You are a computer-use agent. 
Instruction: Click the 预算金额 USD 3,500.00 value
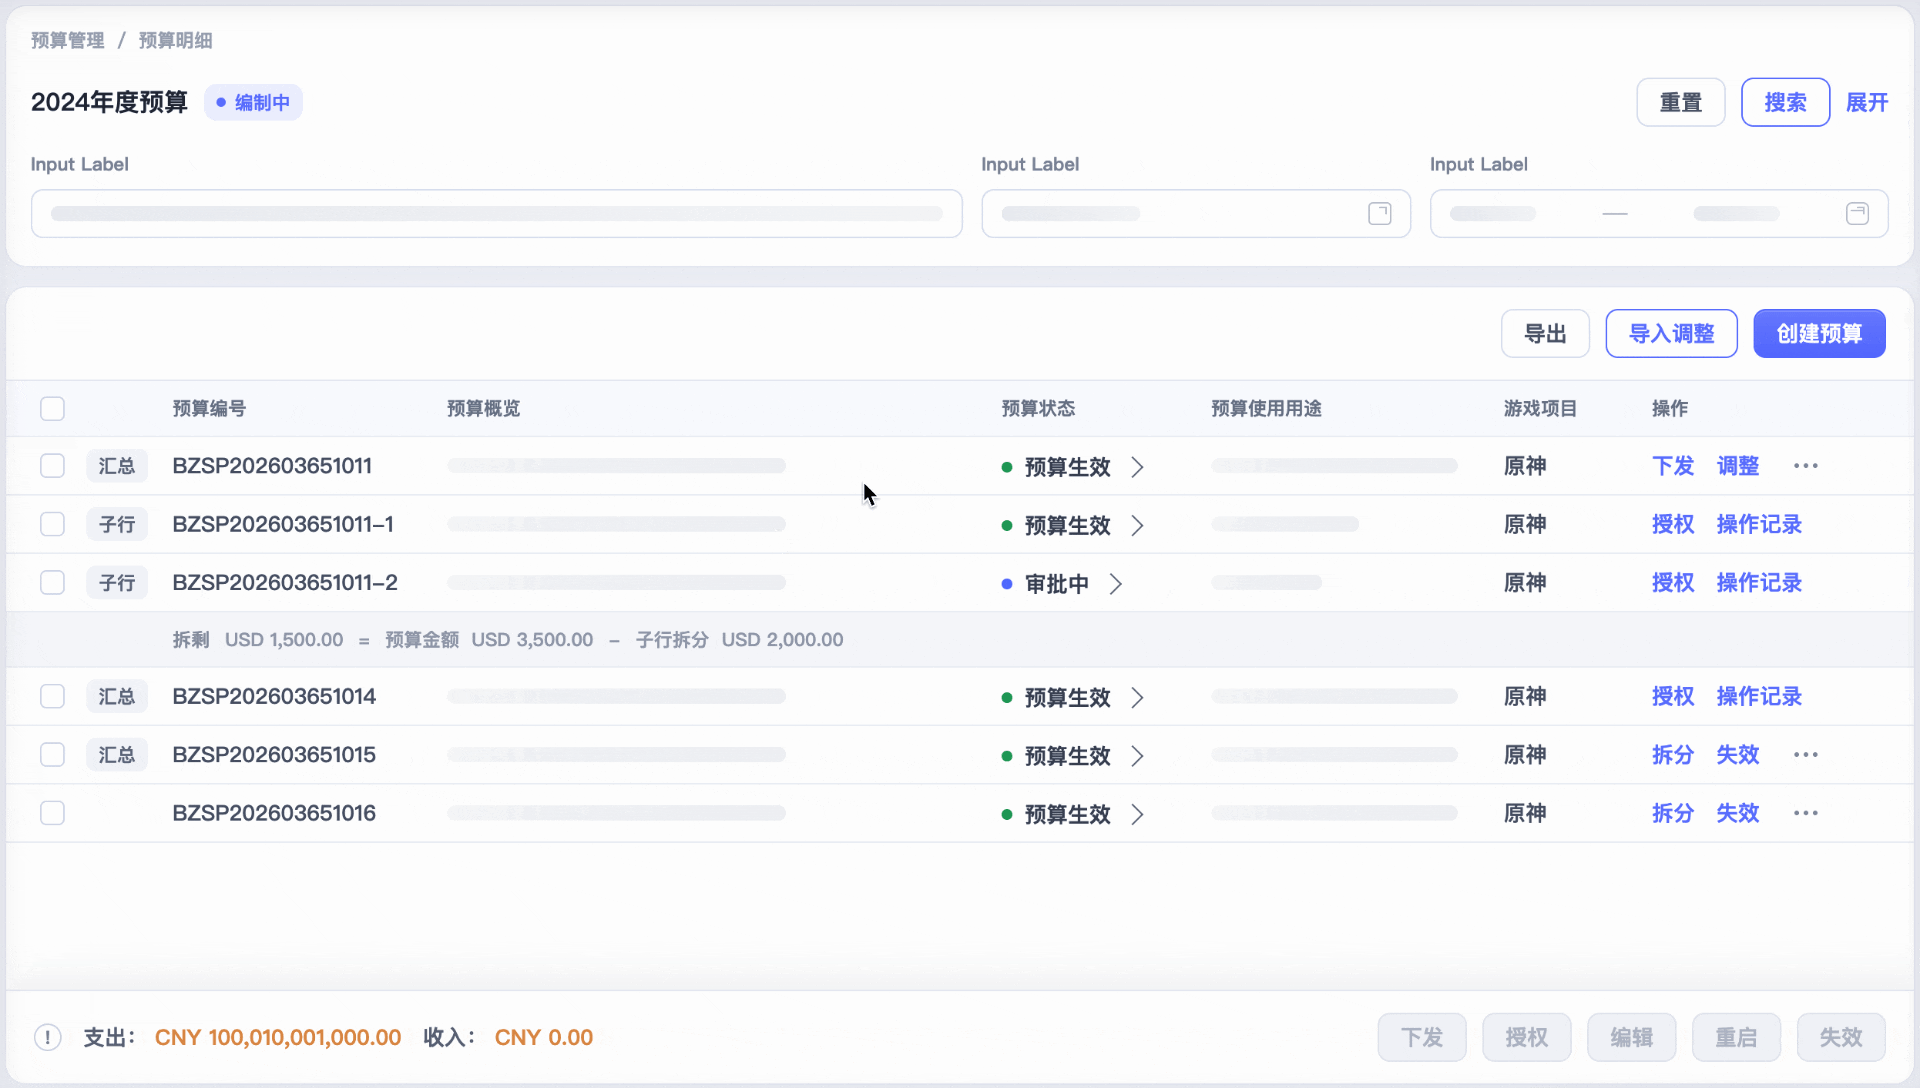coord(489,640)
